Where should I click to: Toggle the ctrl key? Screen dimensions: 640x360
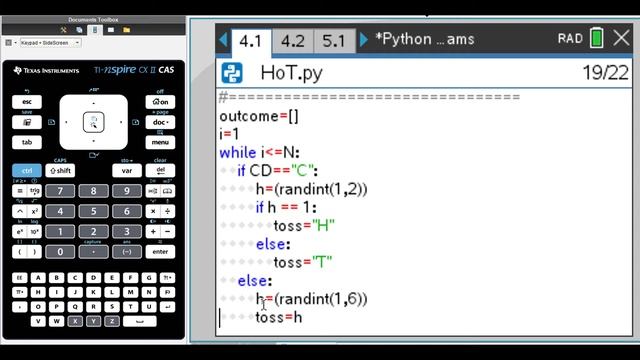pyautogui.click(x=27, y=171)
